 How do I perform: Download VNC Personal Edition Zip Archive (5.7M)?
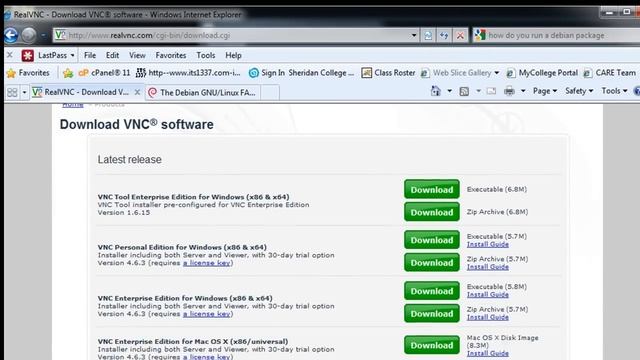click(432, 262)
